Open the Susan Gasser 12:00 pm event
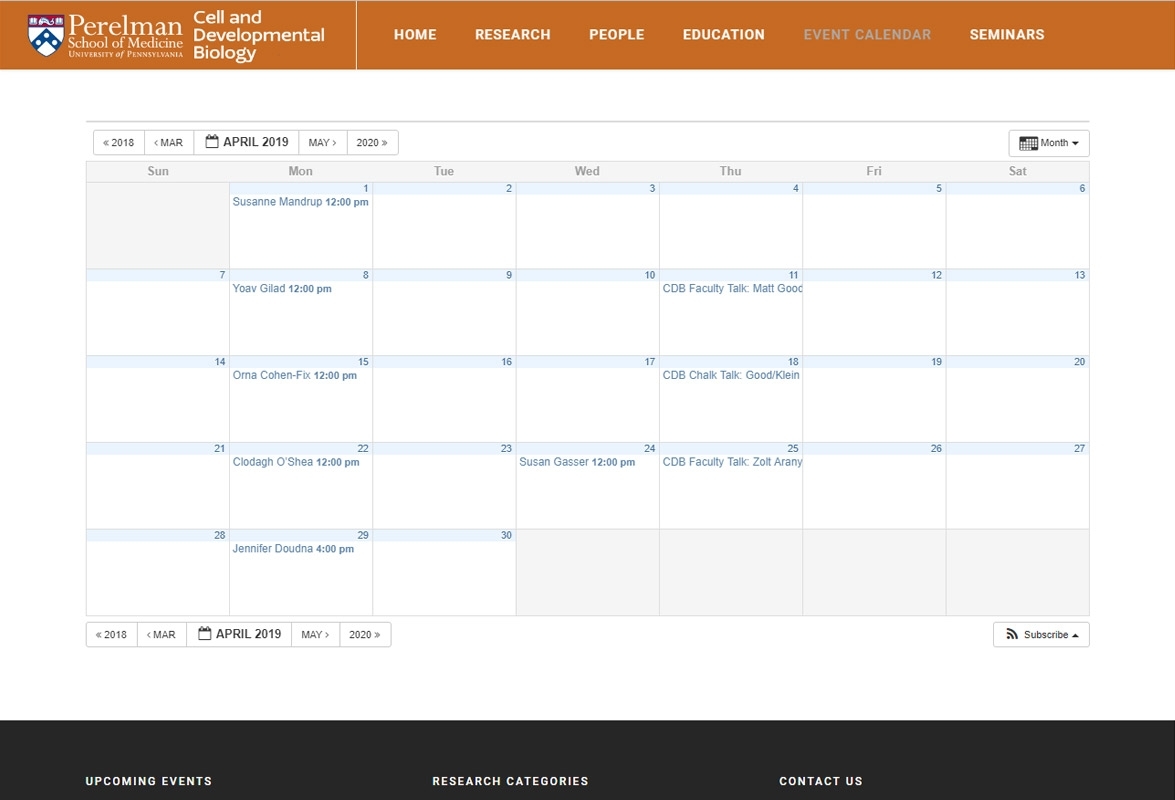The image size is (1175, 800). pos(577,462)
